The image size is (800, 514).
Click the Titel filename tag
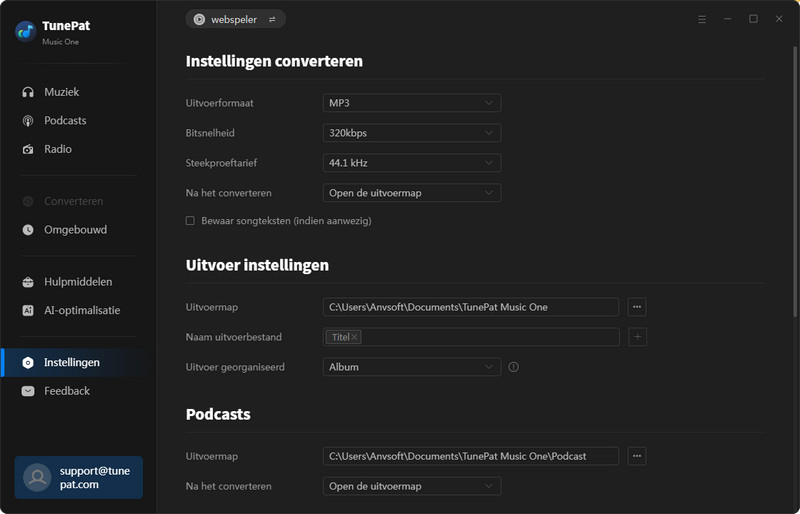tap(343, 337)
